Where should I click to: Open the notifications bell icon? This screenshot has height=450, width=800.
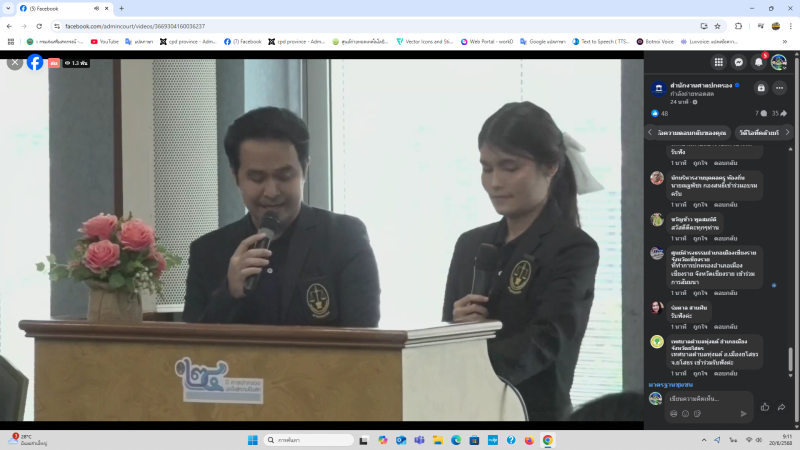(x=759, y=62)
